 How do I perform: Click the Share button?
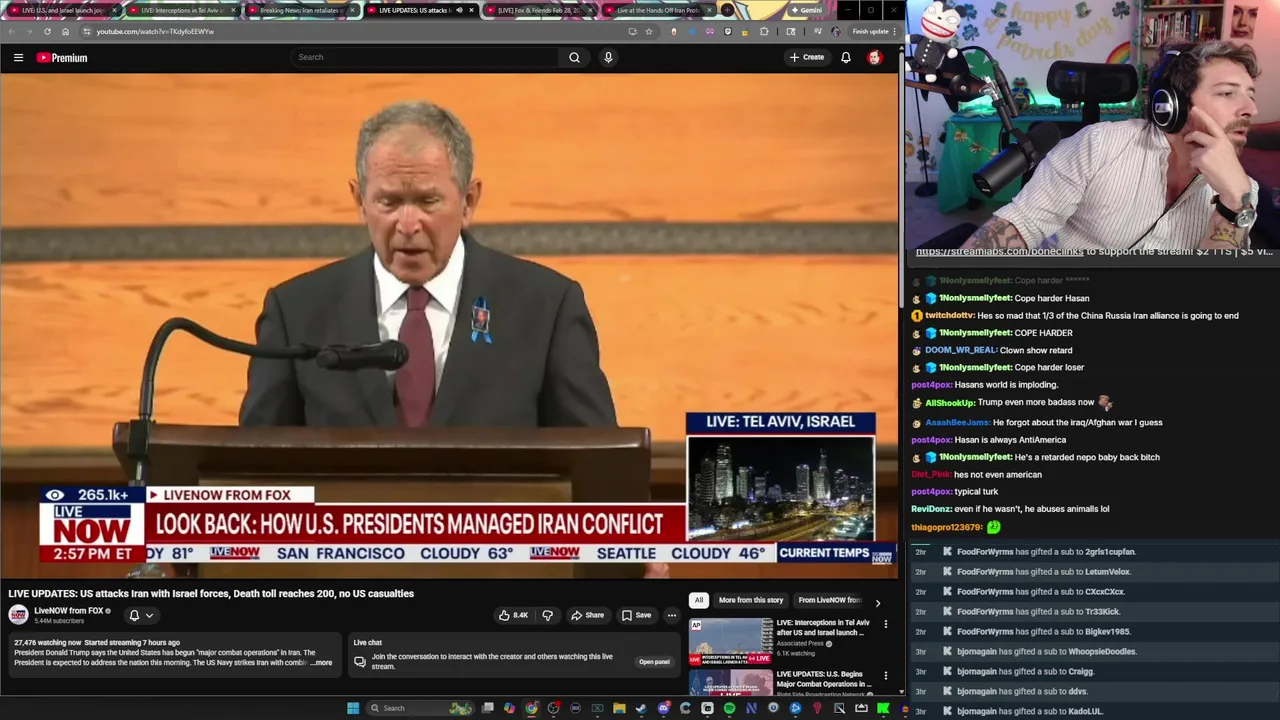tap(587, 615)
